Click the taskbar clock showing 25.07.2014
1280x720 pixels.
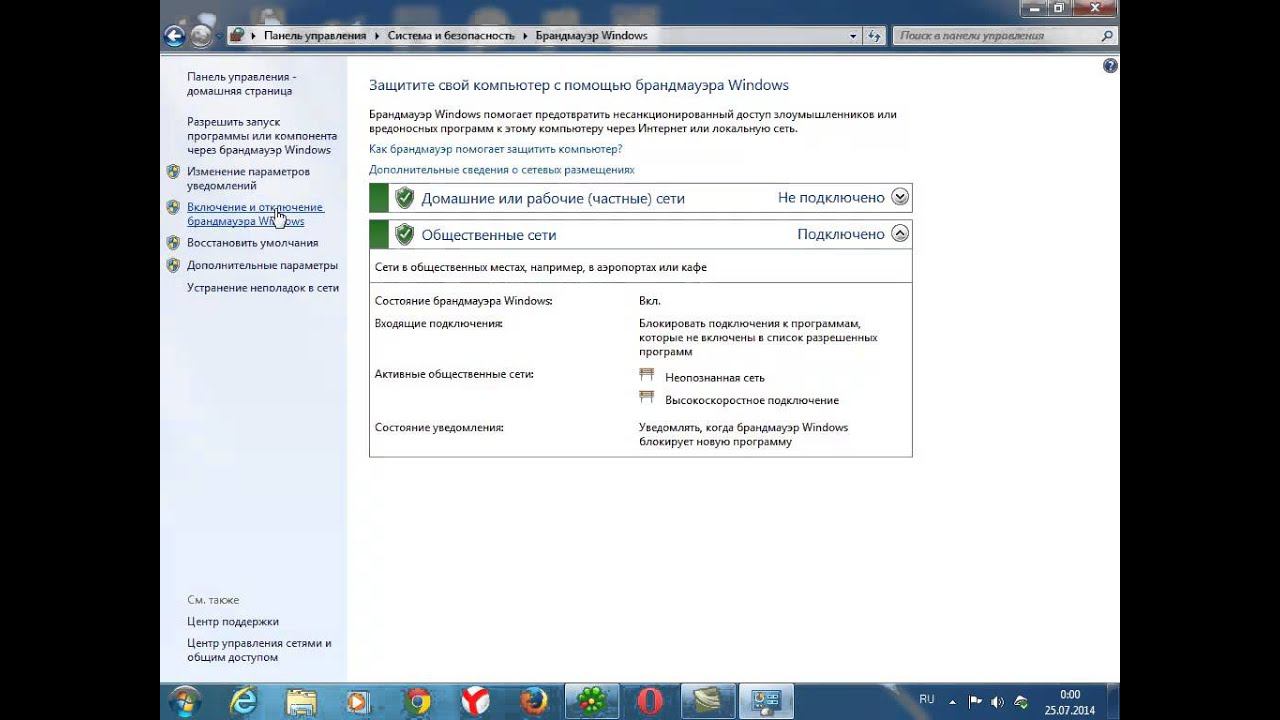[x=1069, y=702]
